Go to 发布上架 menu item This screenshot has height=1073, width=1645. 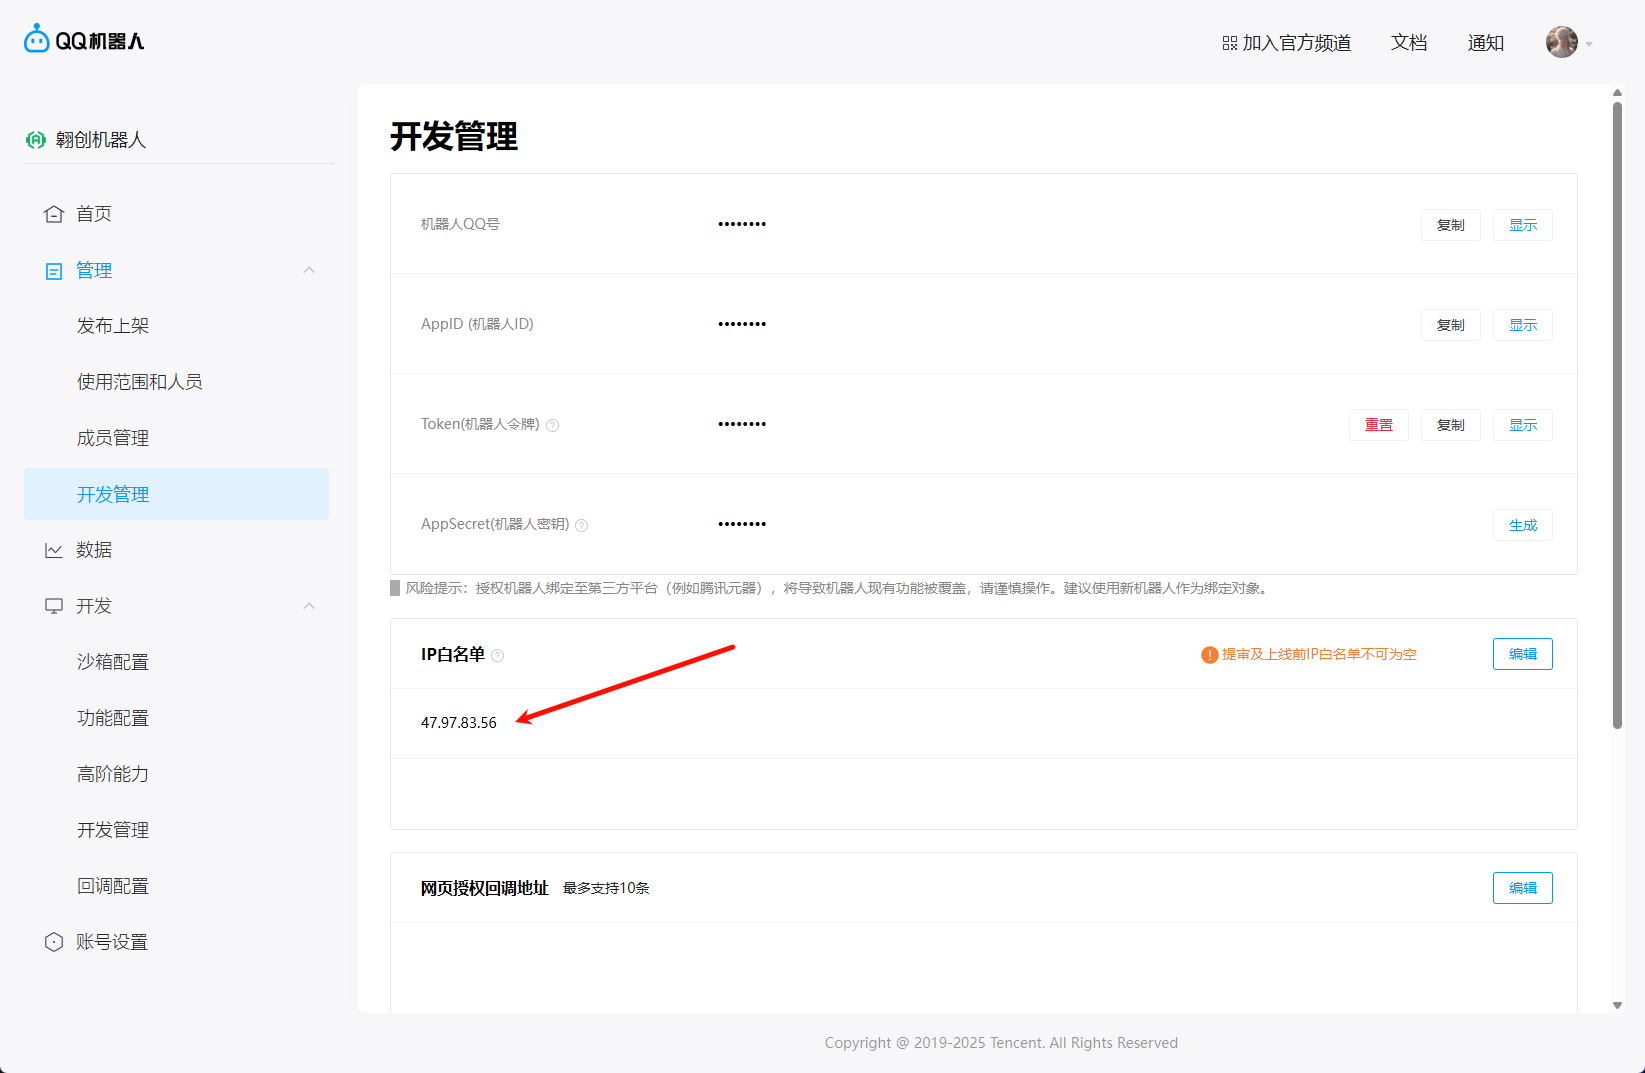pyautogui.click(x=113, y=326)
